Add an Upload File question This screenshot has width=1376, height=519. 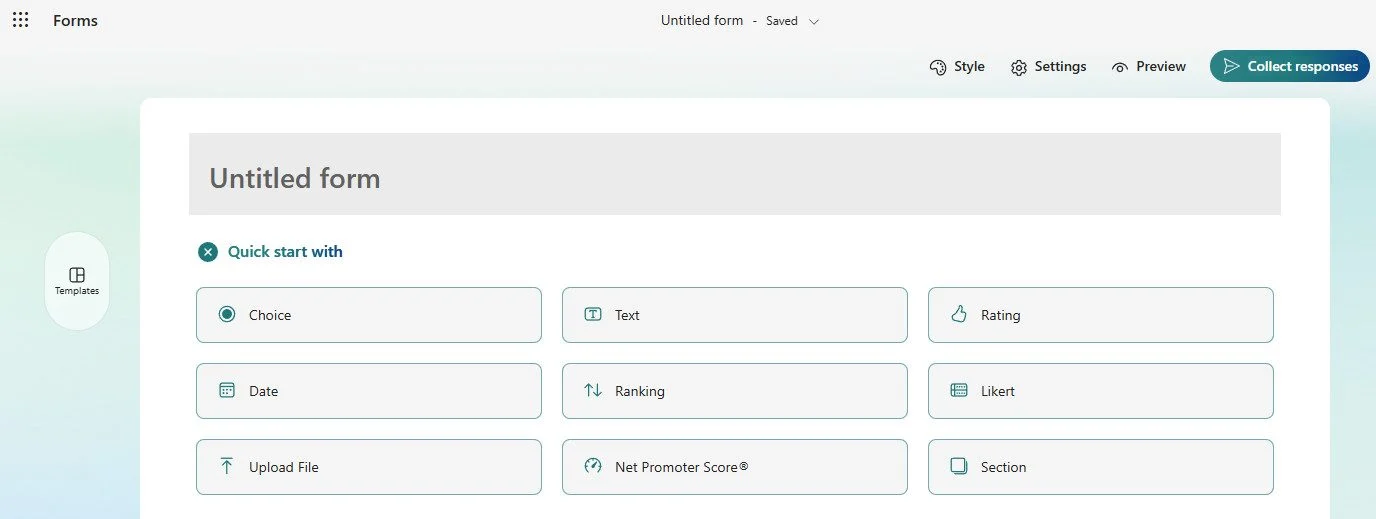pos(369,467)
